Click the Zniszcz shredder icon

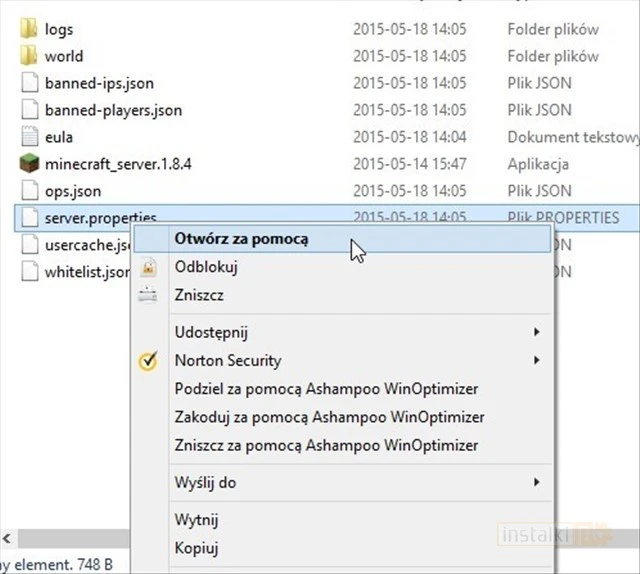(x=148, y=296)
